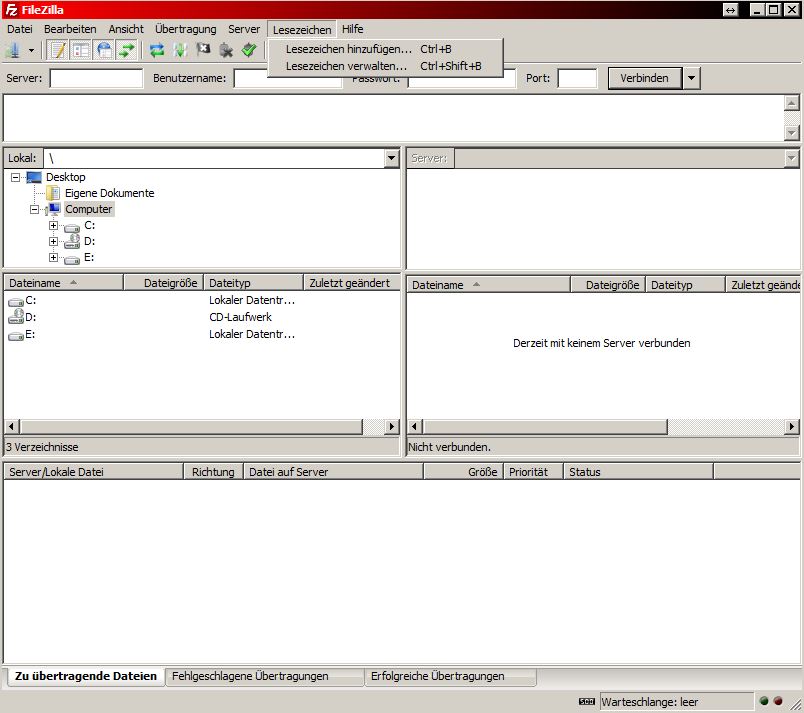Sort local list by Zuletzt geändert
The width and height of the screenshot is (804, 713).
(352, 283)
